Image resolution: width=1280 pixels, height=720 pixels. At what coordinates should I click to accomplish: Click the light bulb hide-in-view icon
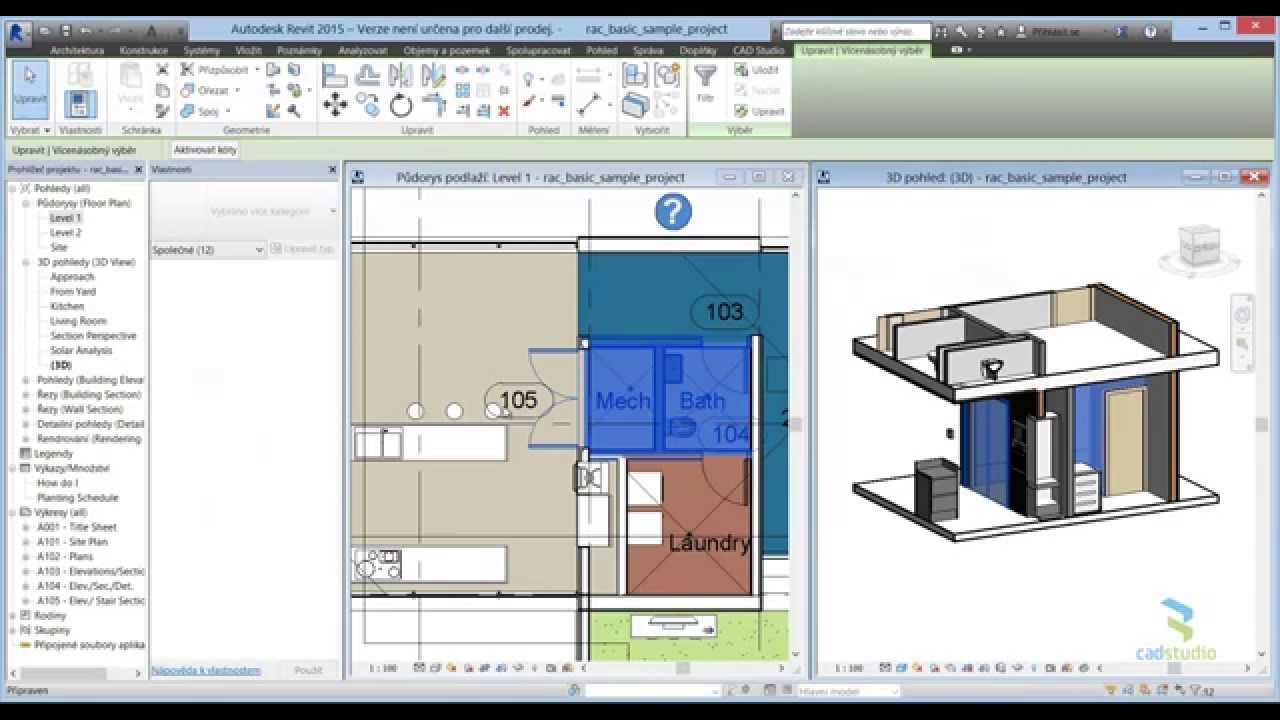[x=529, y=78]
